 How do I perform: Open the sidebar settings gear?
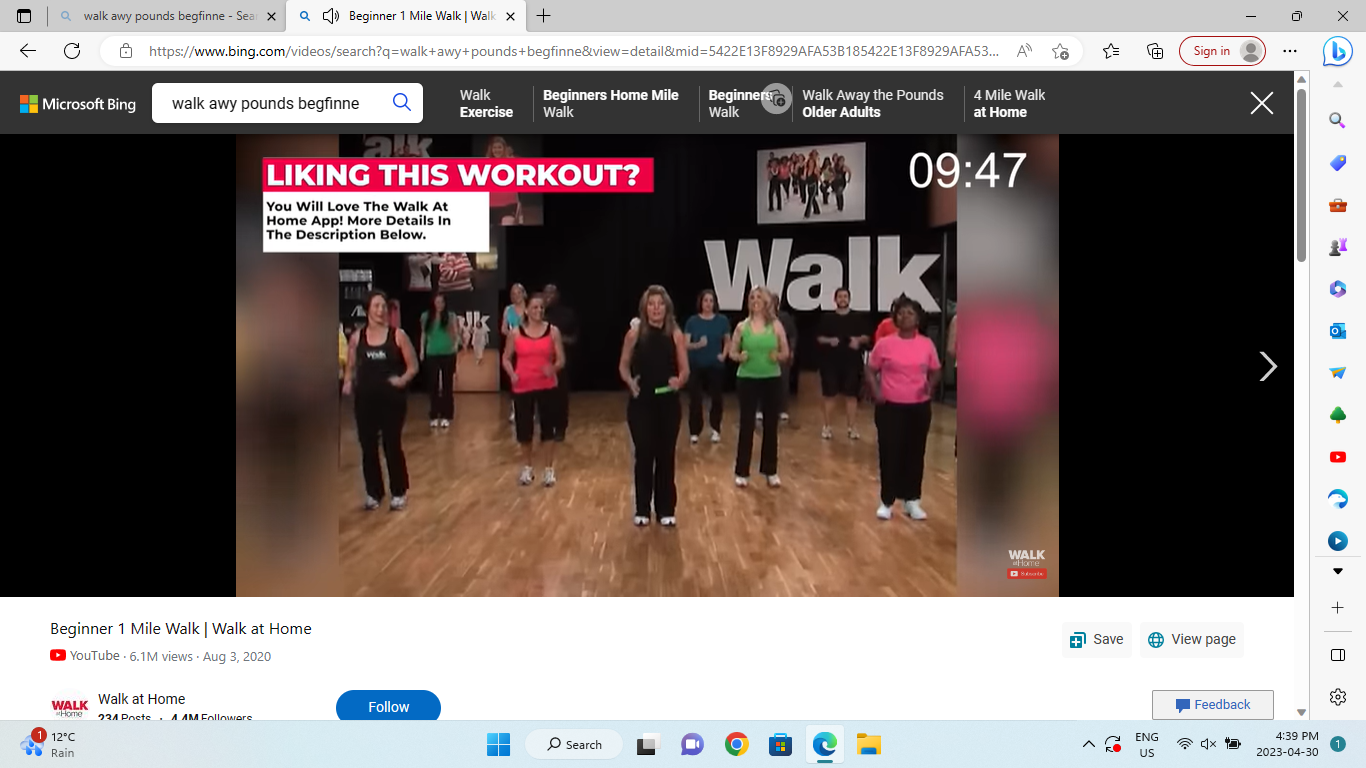(x=1337, y=697)
